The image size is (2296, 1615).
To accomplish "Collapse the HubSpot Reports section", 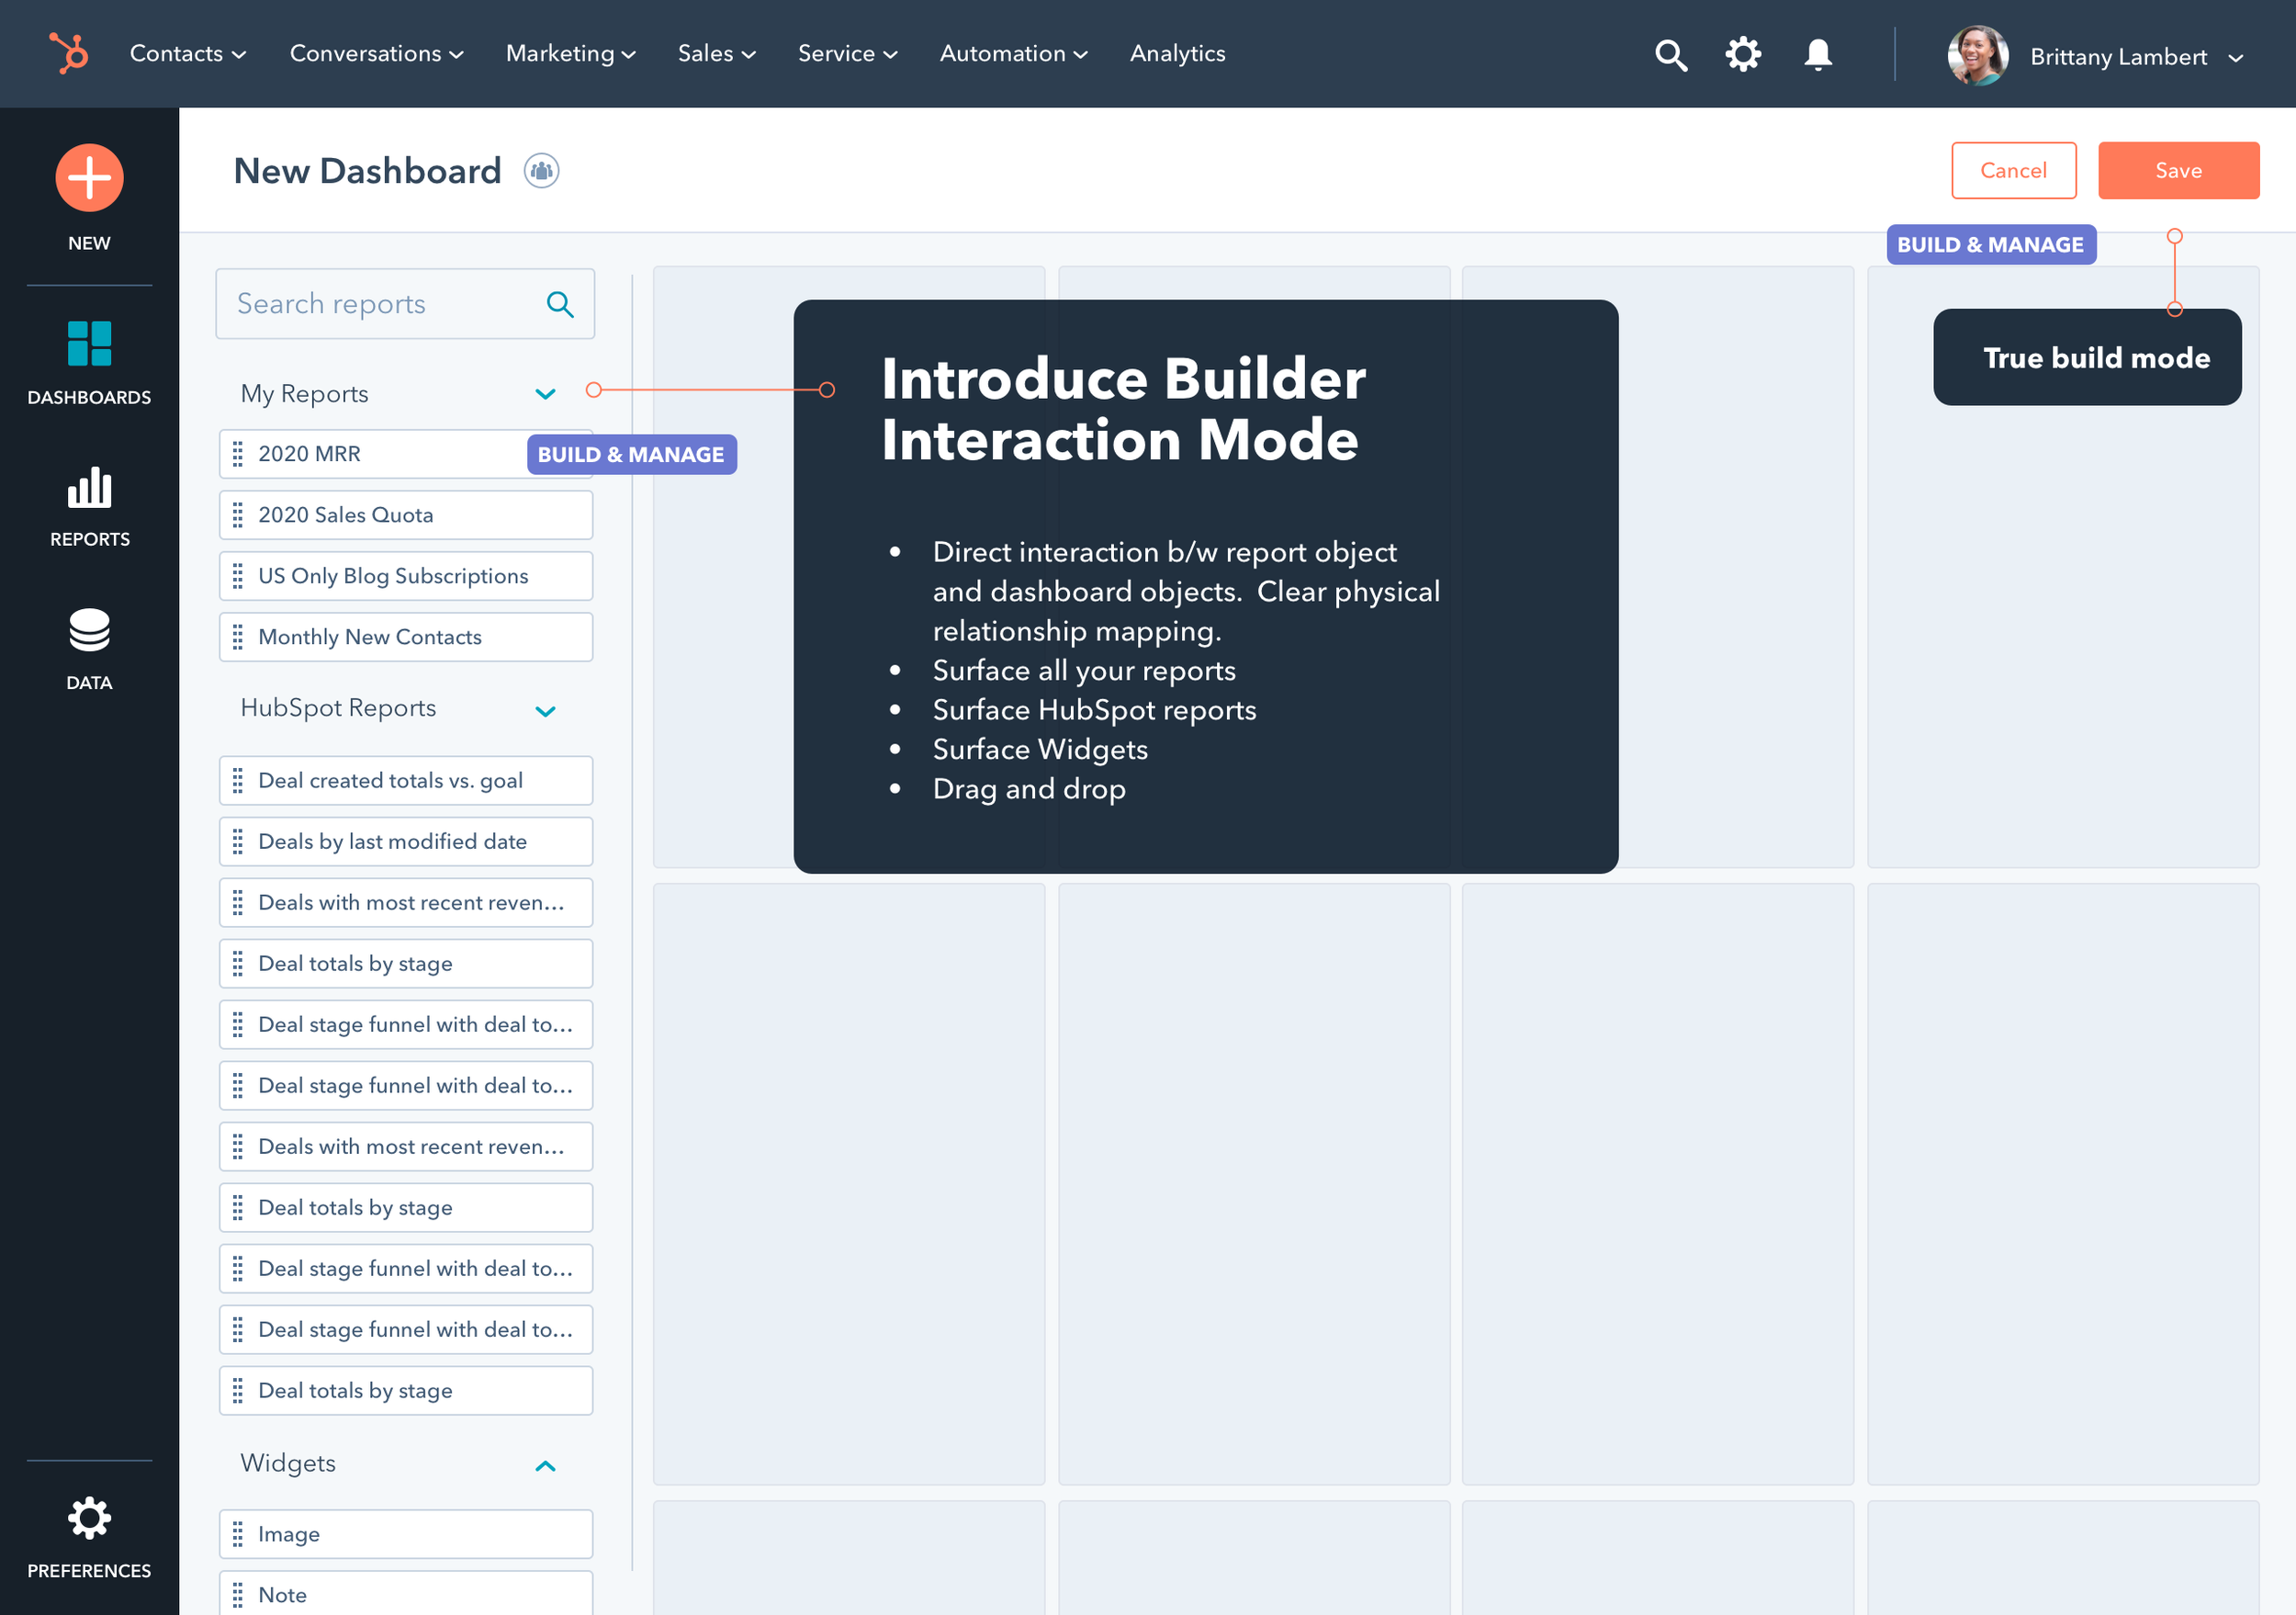I will [545, 711].
